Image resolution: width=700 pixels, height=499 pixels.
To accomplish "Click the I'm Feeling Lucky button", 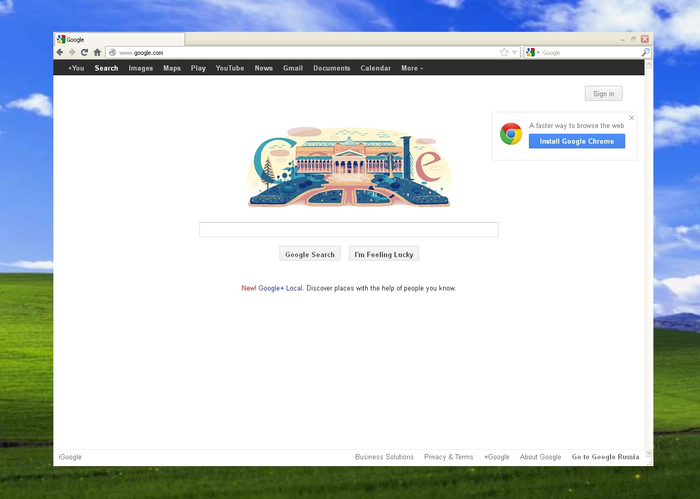I will [x=384, y=254].
